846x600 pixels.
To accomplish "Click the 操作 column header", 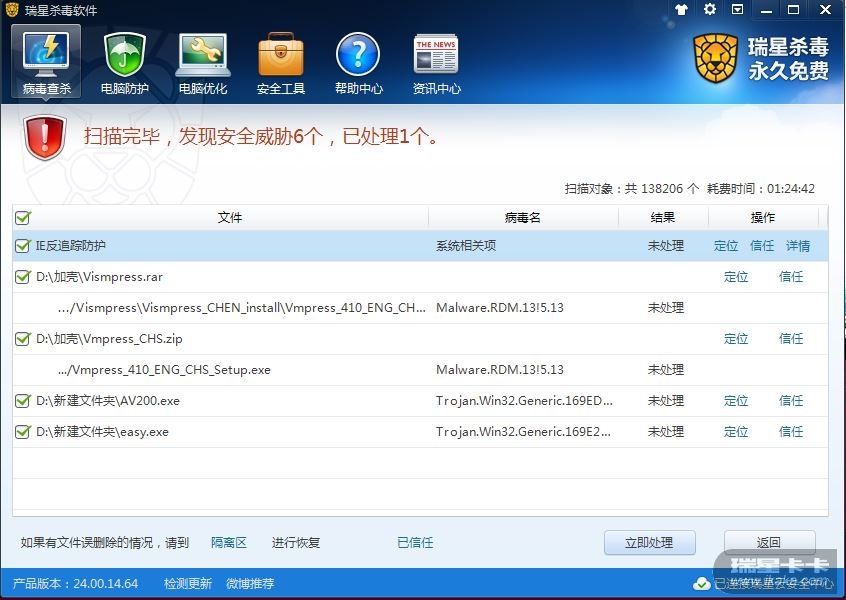I will coord(763,217).
